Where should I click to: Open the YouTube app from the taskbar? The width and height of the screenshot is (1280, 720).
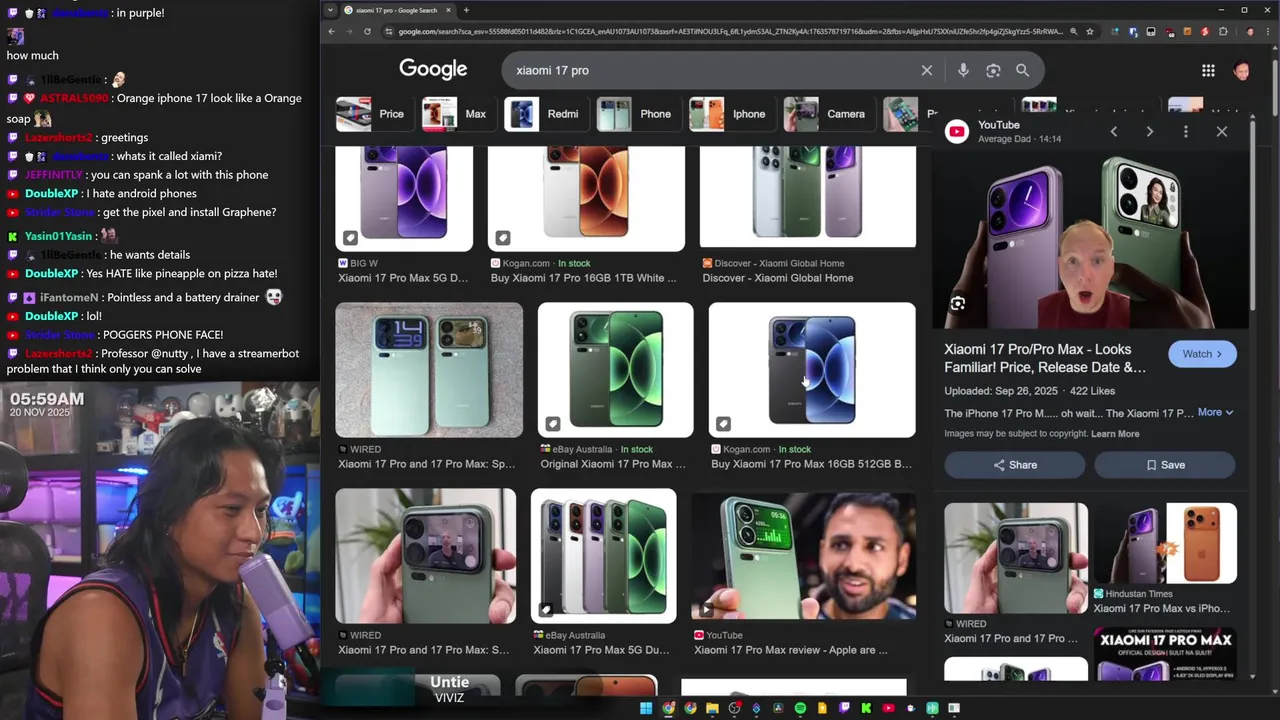coord(888,708)
